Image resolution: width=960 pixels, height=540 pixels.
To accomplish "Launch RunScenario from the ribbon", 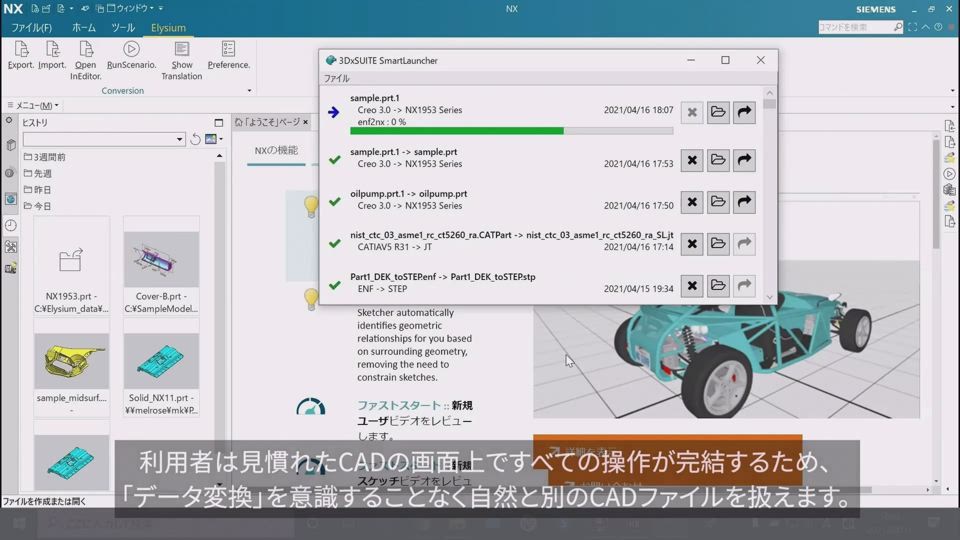I will click(x=131, y=54).
